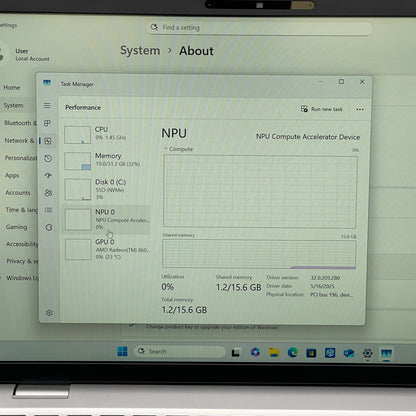416x416 pixels.
Task: Click the Find a setting search field
Action: (x=259, y=28)
